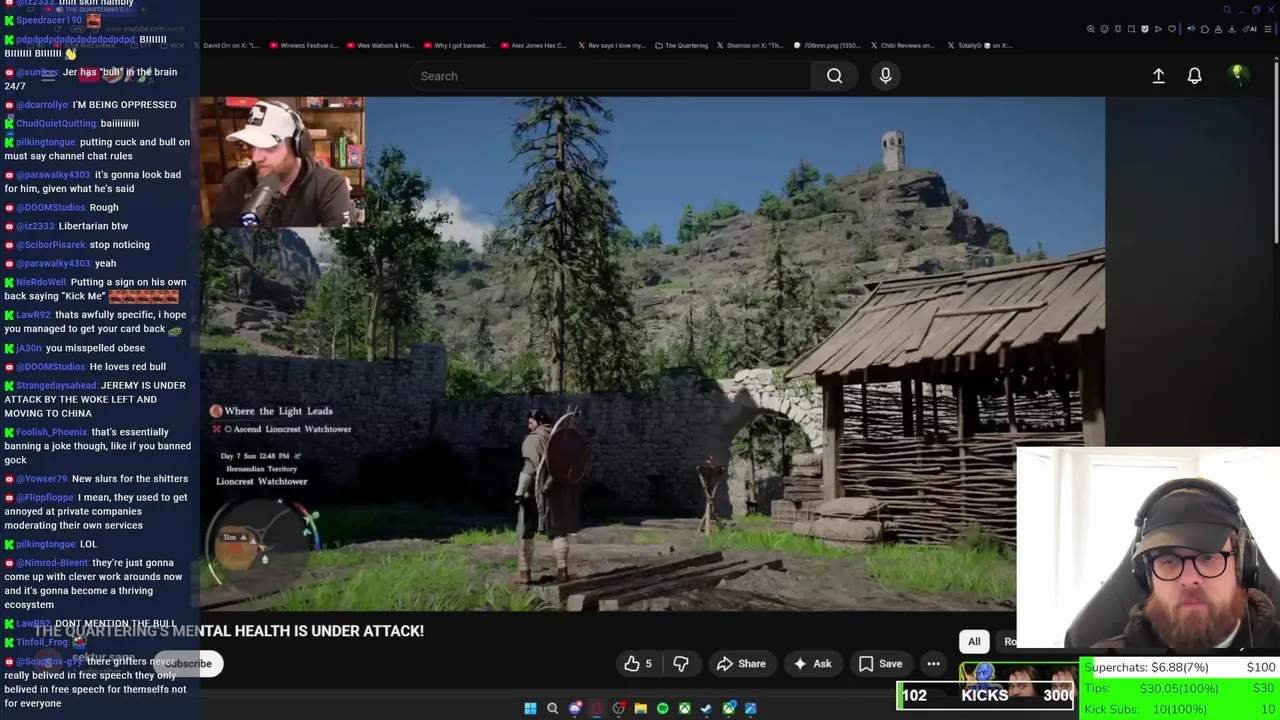Bookmark page with the heart icon
This screenshot has height=720, width=1280.
(x=1172, y=30)
